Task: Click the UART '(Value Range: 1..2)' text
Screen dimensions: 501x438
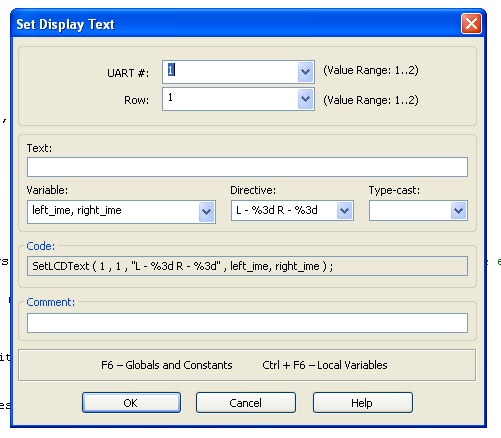Action: tap(371, 70)
